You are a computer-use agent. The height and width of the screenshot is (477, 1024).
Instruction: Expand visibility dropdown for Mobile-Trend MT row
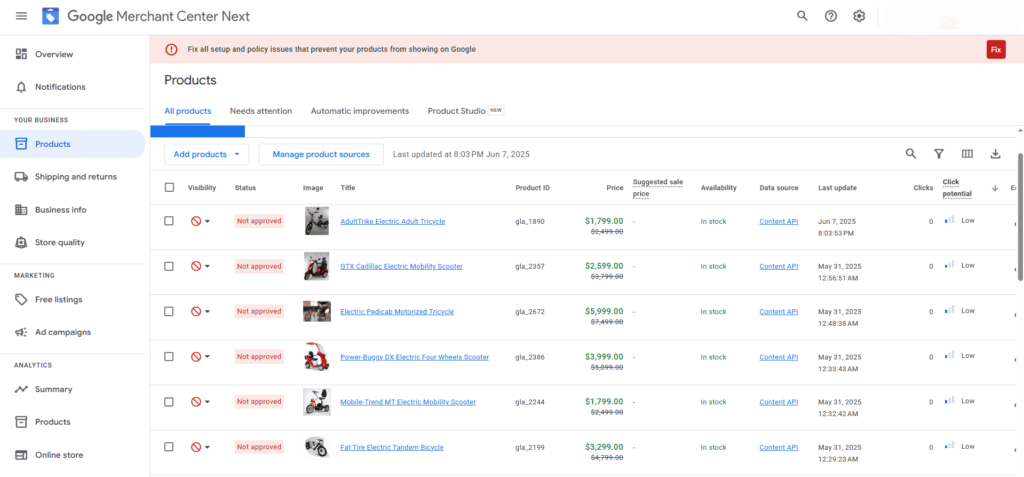208,403
